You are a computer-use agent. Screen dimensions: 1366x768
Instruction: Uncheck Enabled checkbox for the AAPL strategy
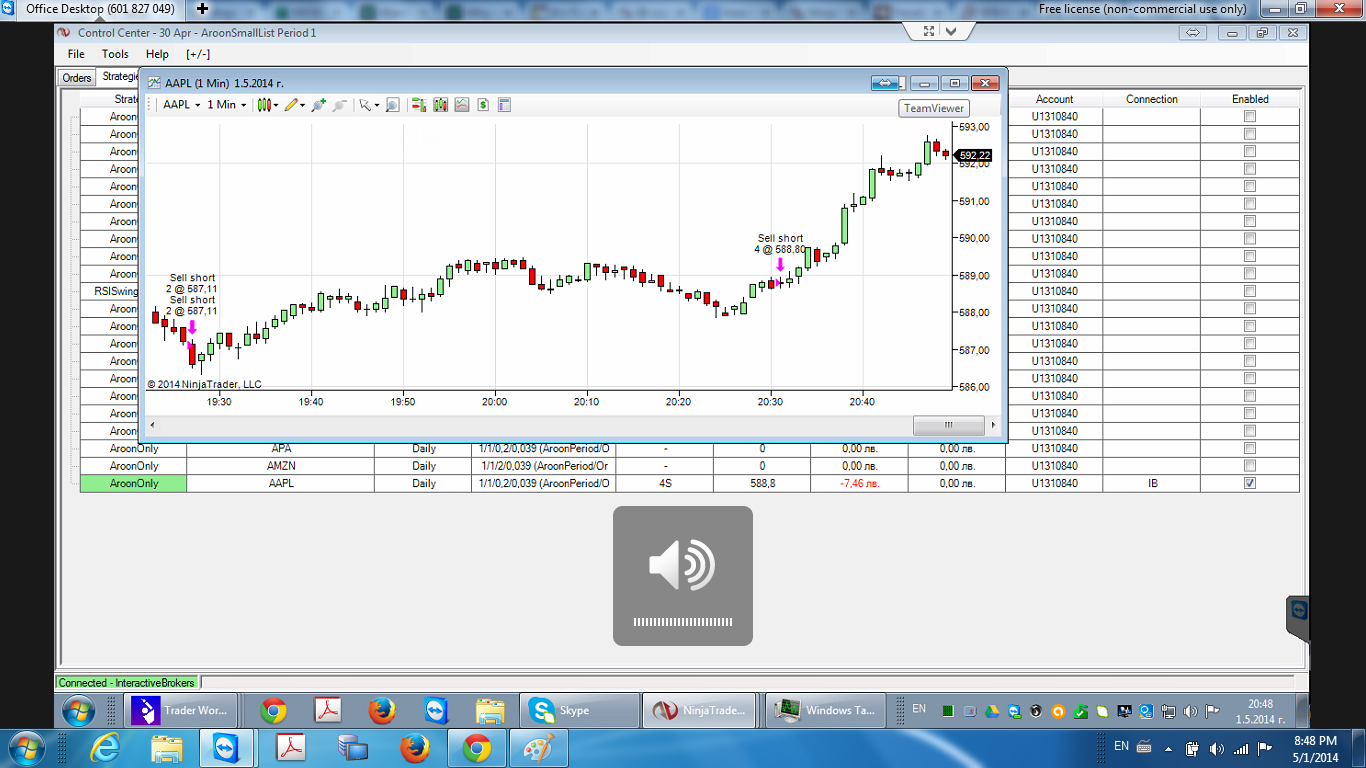tap(1249, 483)
